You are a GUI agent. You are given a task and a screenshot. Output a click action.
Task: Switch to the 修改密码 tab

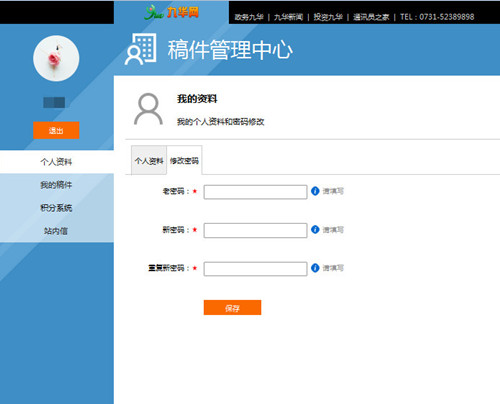coord(184,160)
